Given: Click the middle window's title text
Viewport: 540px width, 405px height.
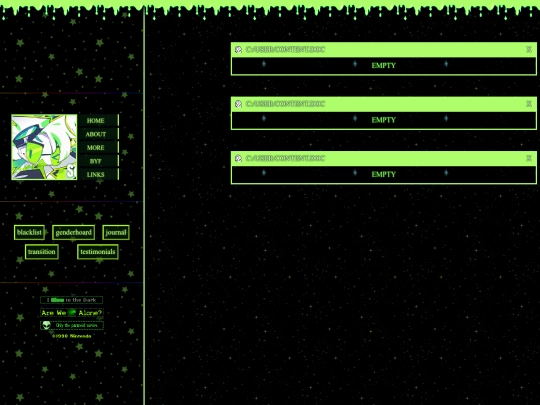Looking at the screenshot, I should click(285, 104).
